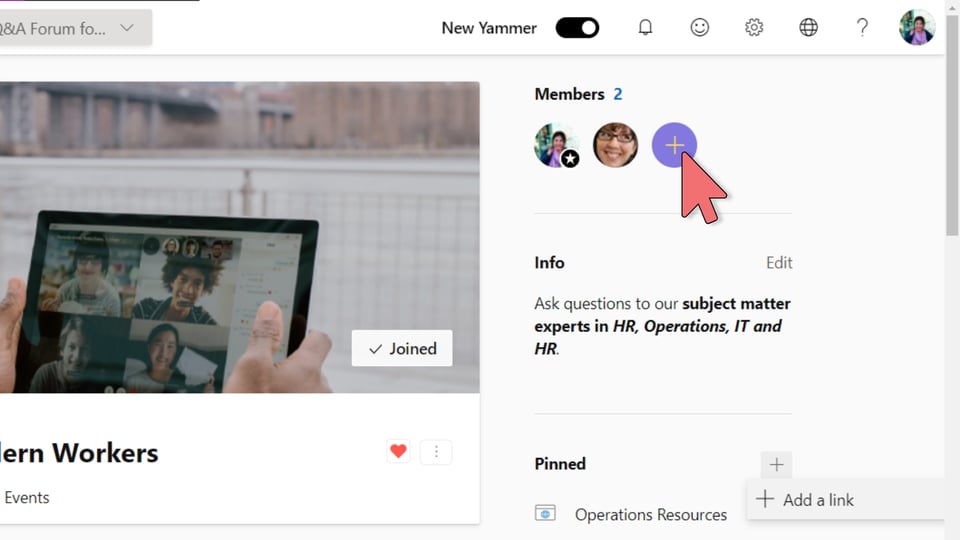Click the community cover photo
960x540 pixels.
(x=239, y=238)
